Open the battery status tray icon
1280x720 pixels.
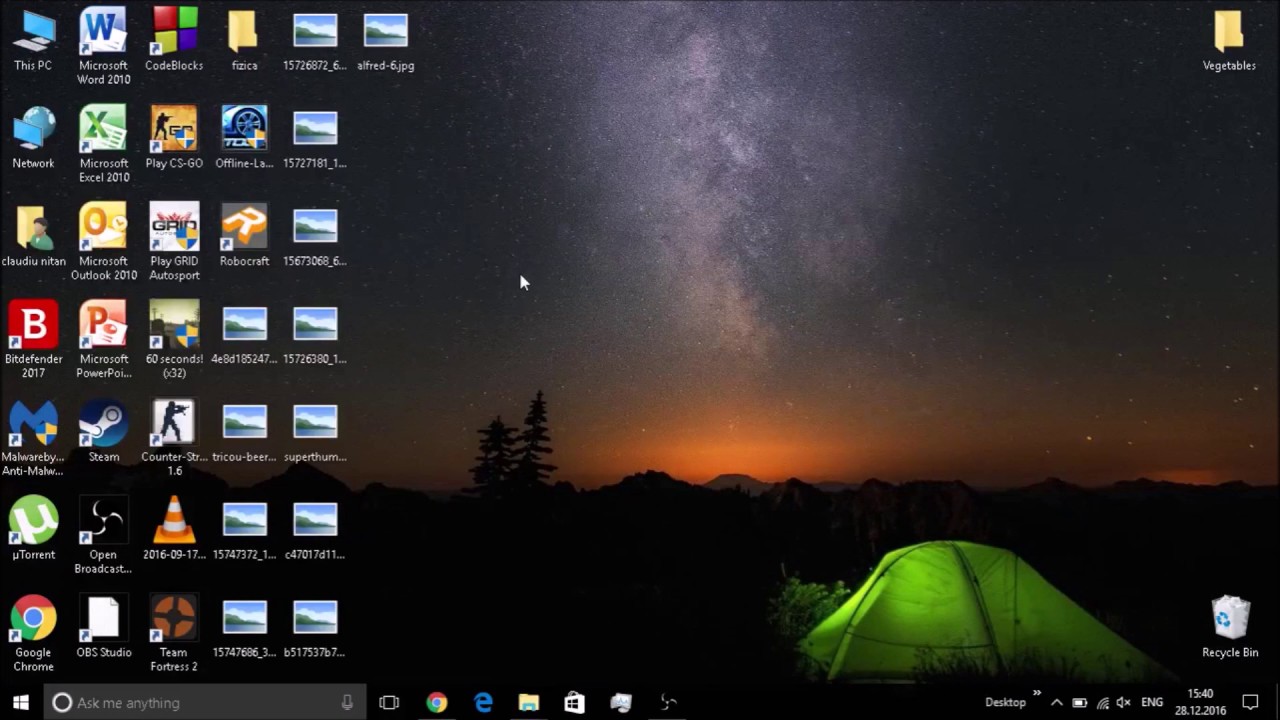(x=1080, y=702)
